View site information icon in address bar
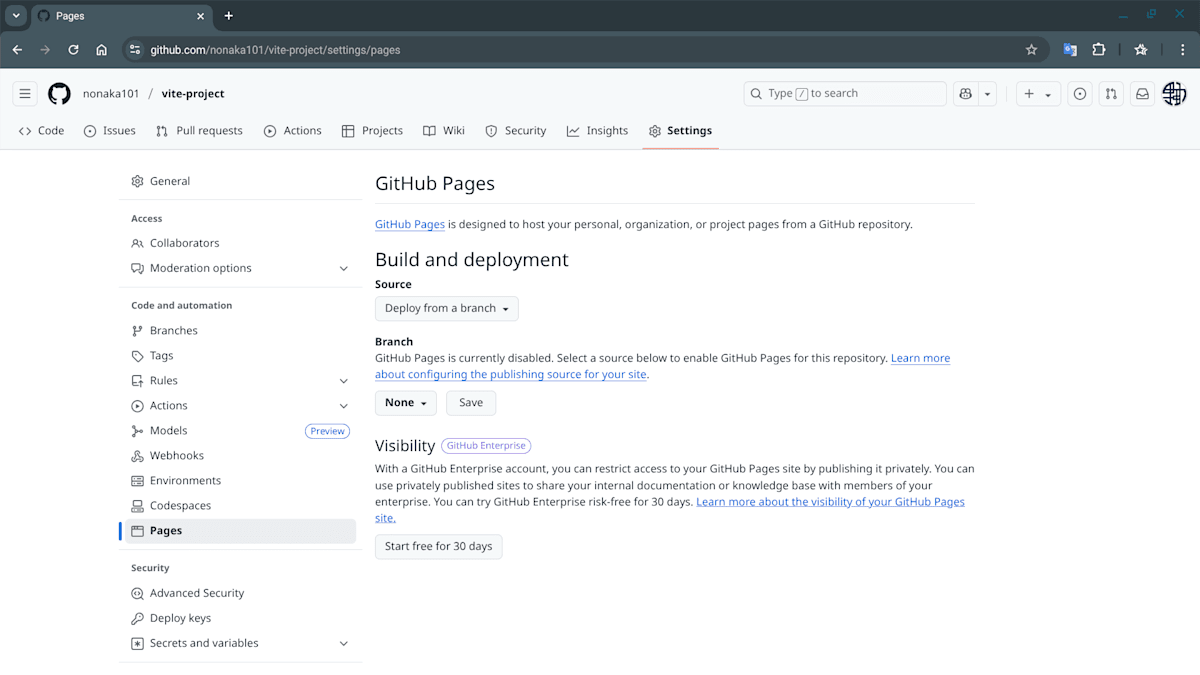The image size is (1200, 675). pos(136,50)
